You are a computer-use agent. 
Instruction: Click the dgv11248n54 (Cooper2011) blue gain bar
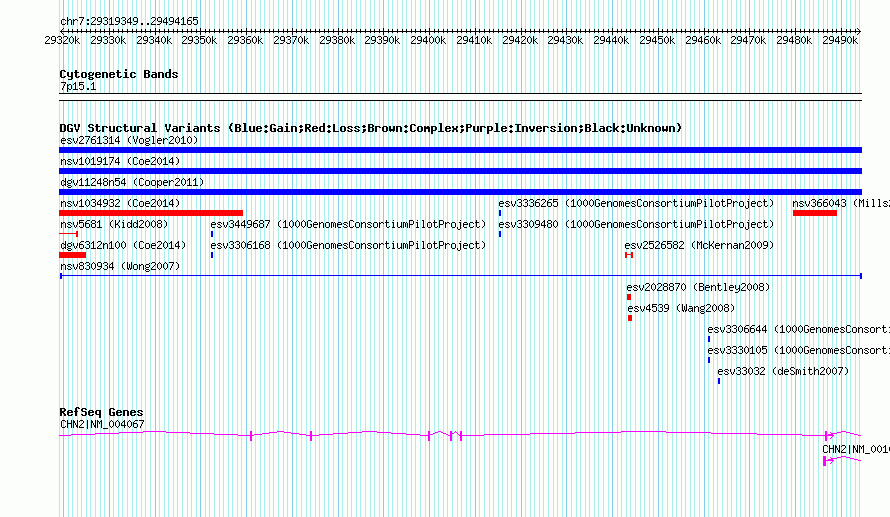coord(460,192)
